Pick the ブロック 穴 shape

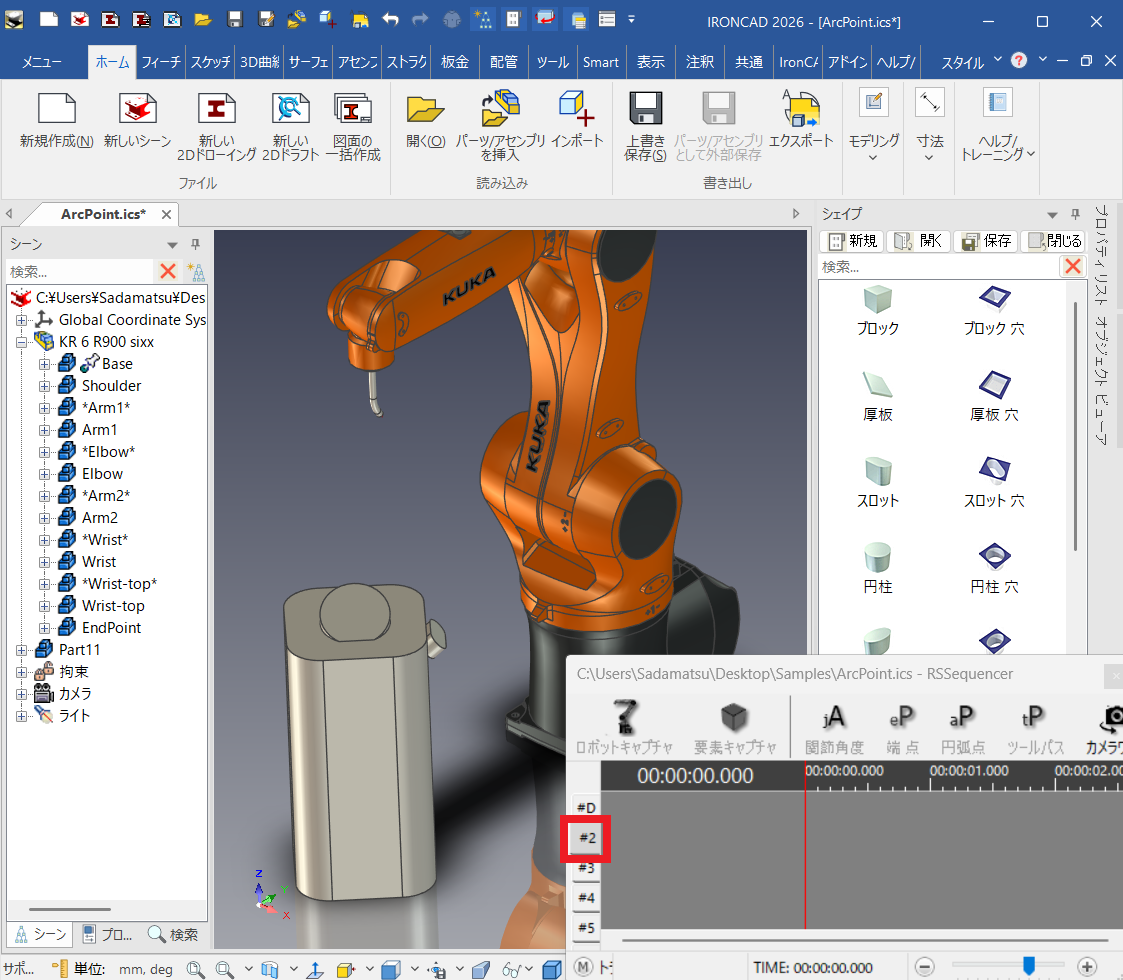click(x=994, y=312)
